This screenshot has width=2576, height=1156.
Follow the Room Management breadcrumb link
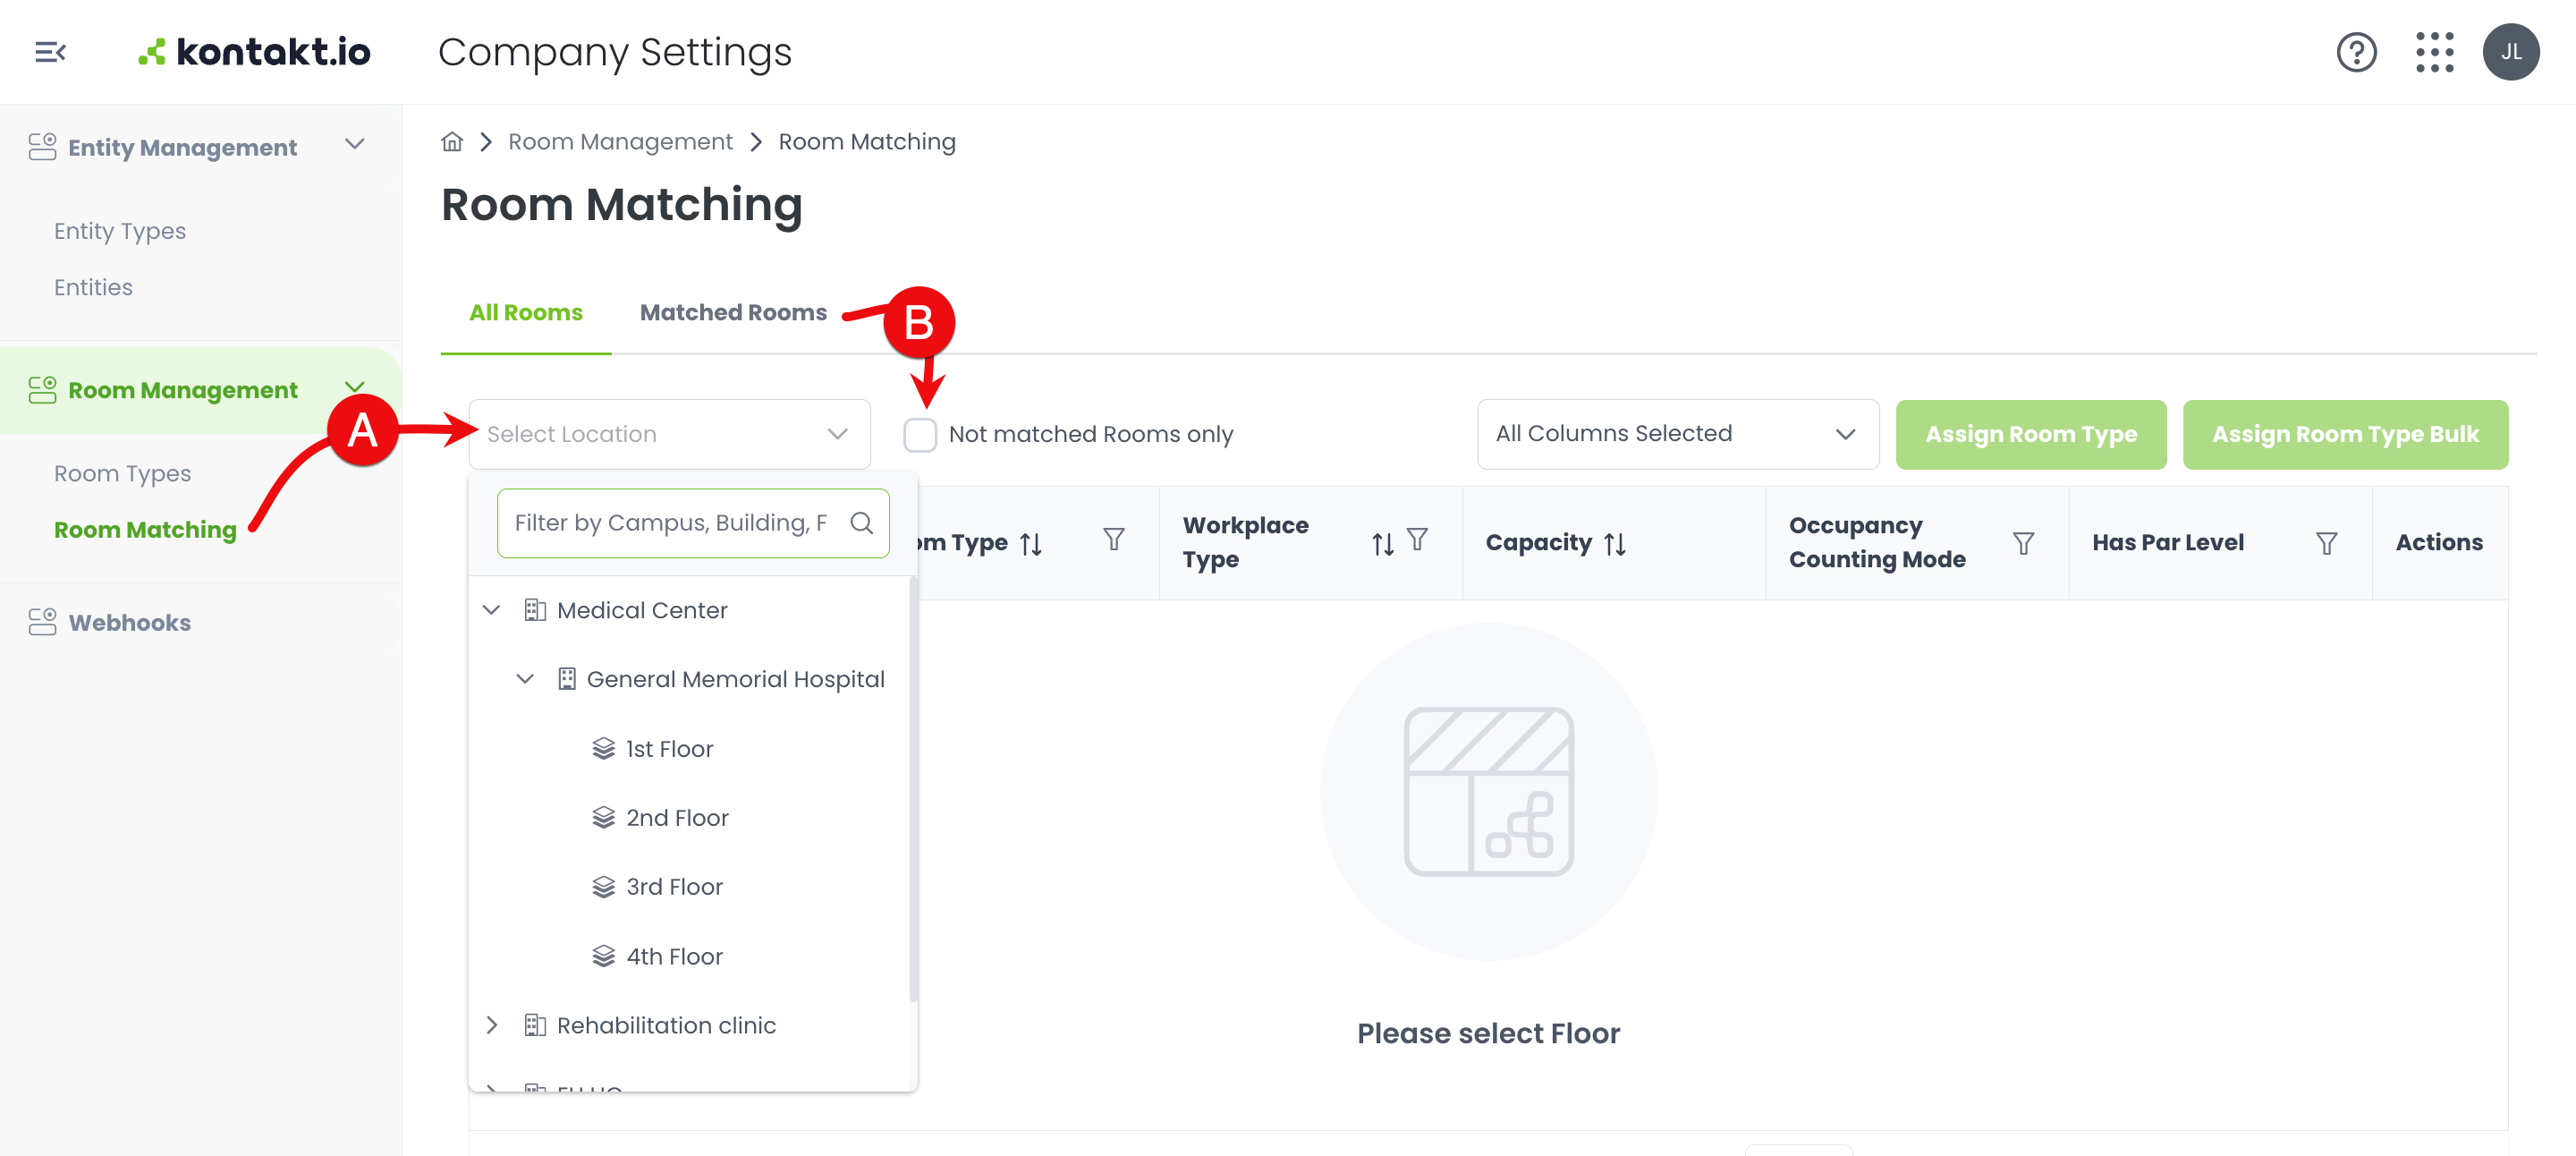(620, 142)
